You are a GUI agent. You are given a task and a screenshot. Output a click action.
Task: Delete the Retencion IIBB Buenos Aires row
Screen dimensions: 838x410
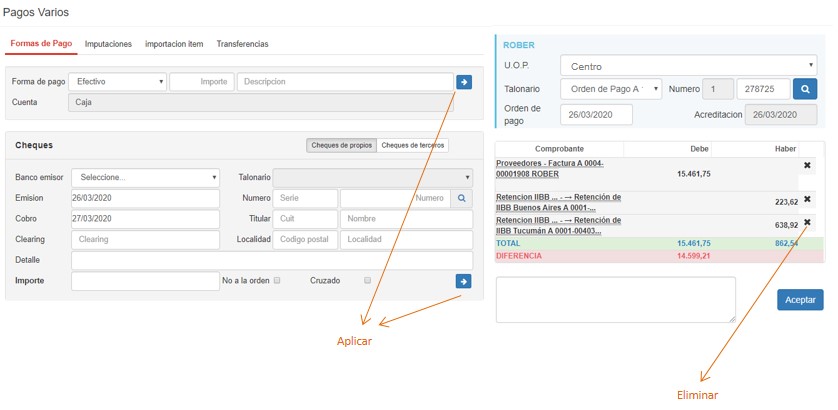tap(807, 199)
